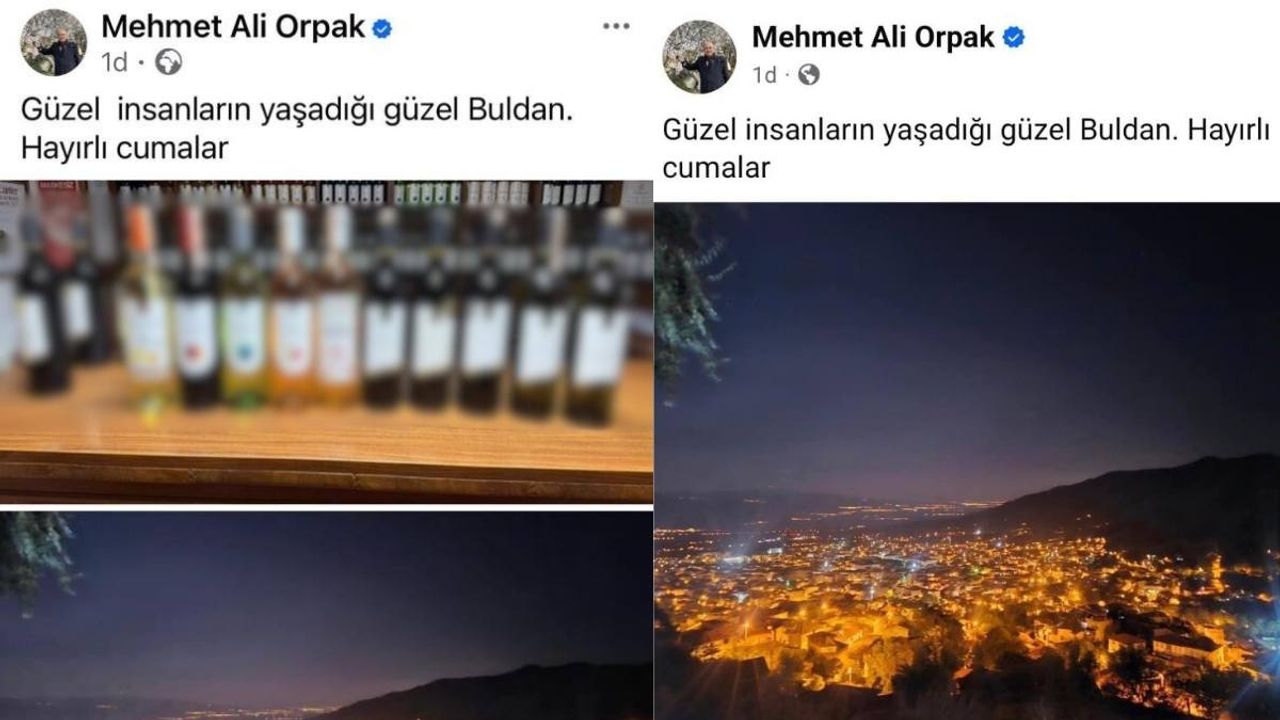Click the 1d timestamp on the left post
The width and height of the screenshot is (1280, 720).
coord(114,63)
